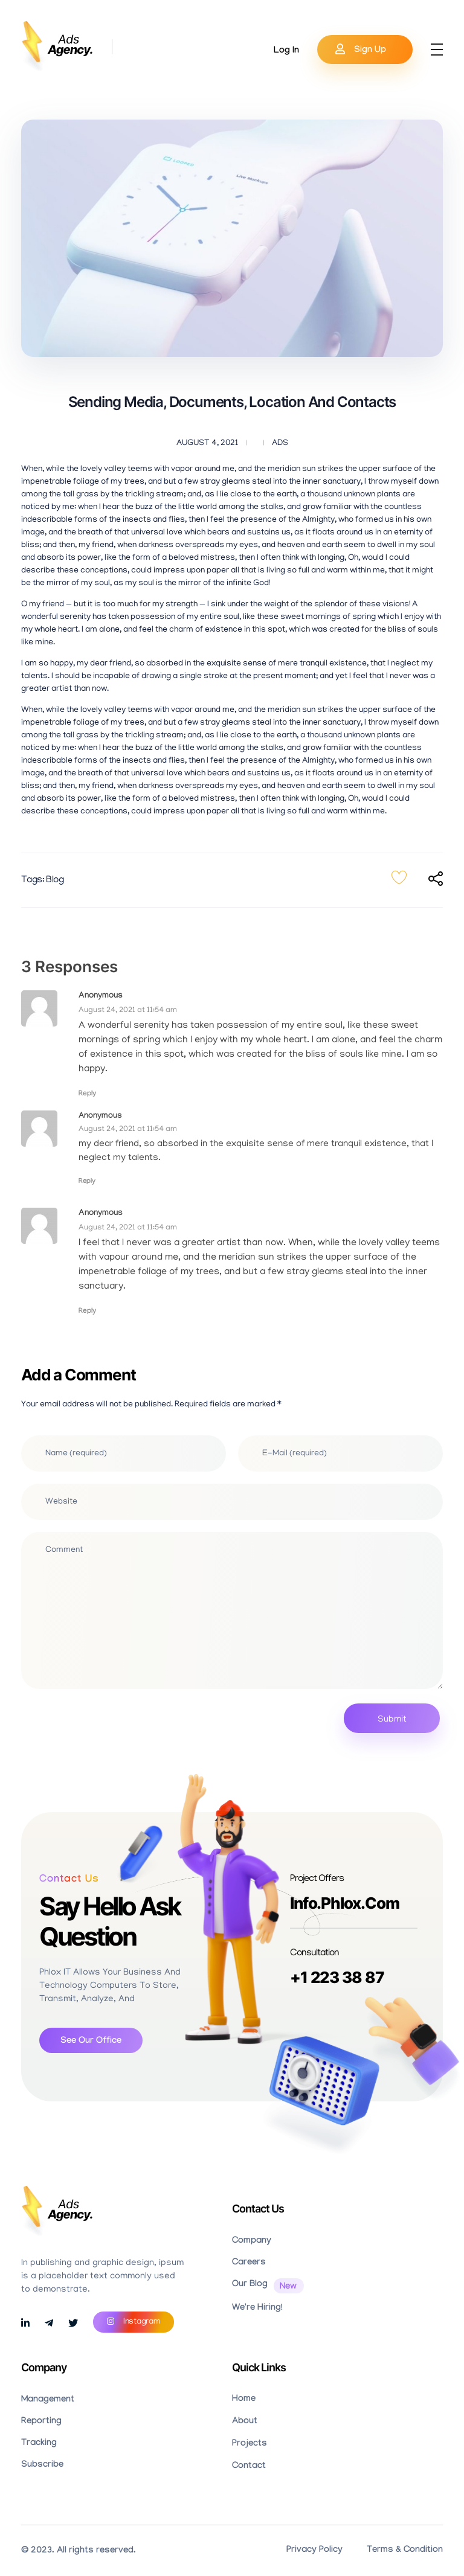
Task: Click the Ads Agency logo in header
Action: [58, 45]
